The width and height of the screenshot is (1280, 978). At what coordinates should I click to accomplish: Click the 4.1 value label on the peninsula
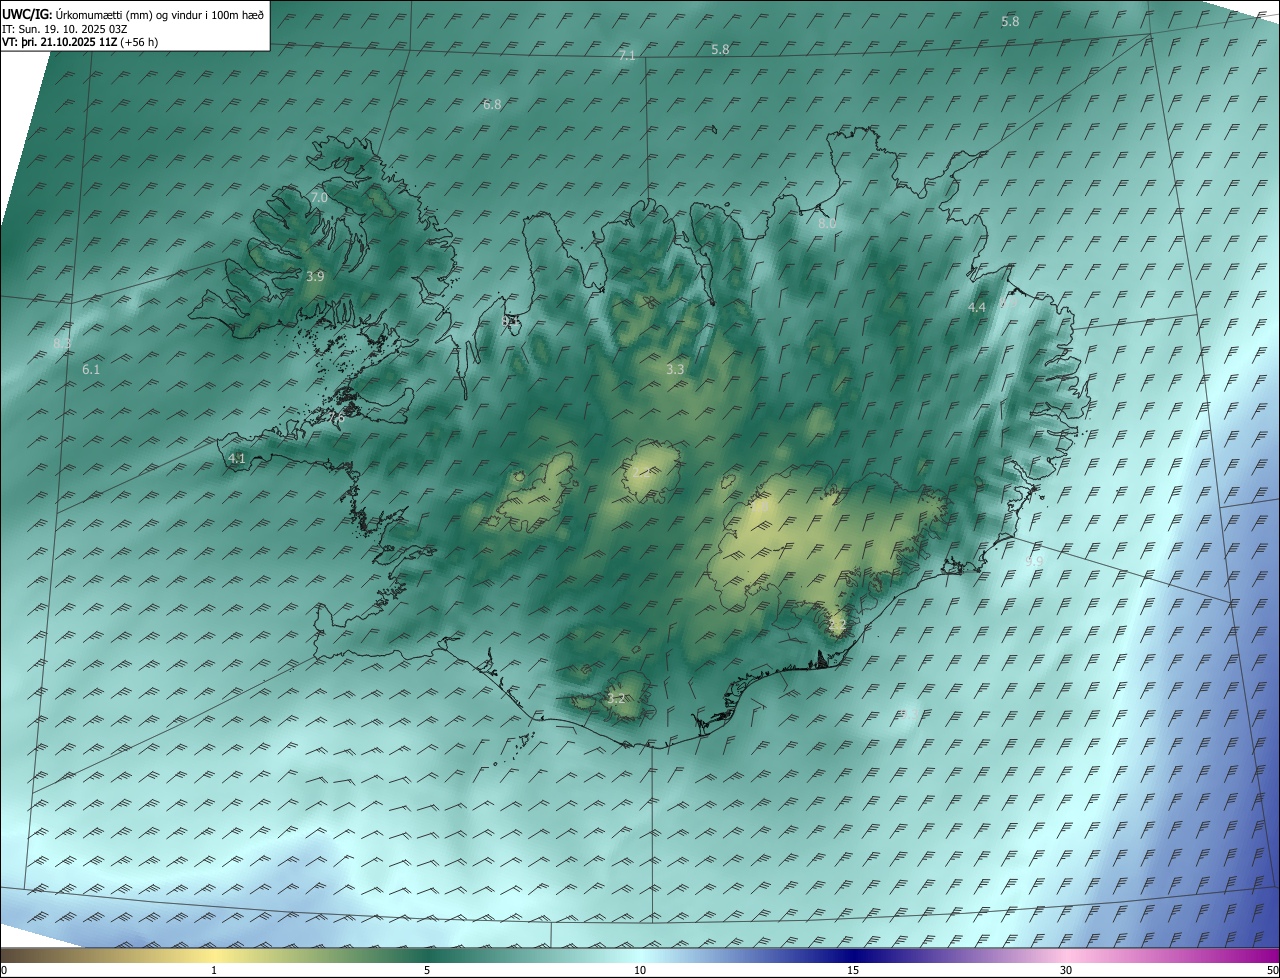coord(237,458)
